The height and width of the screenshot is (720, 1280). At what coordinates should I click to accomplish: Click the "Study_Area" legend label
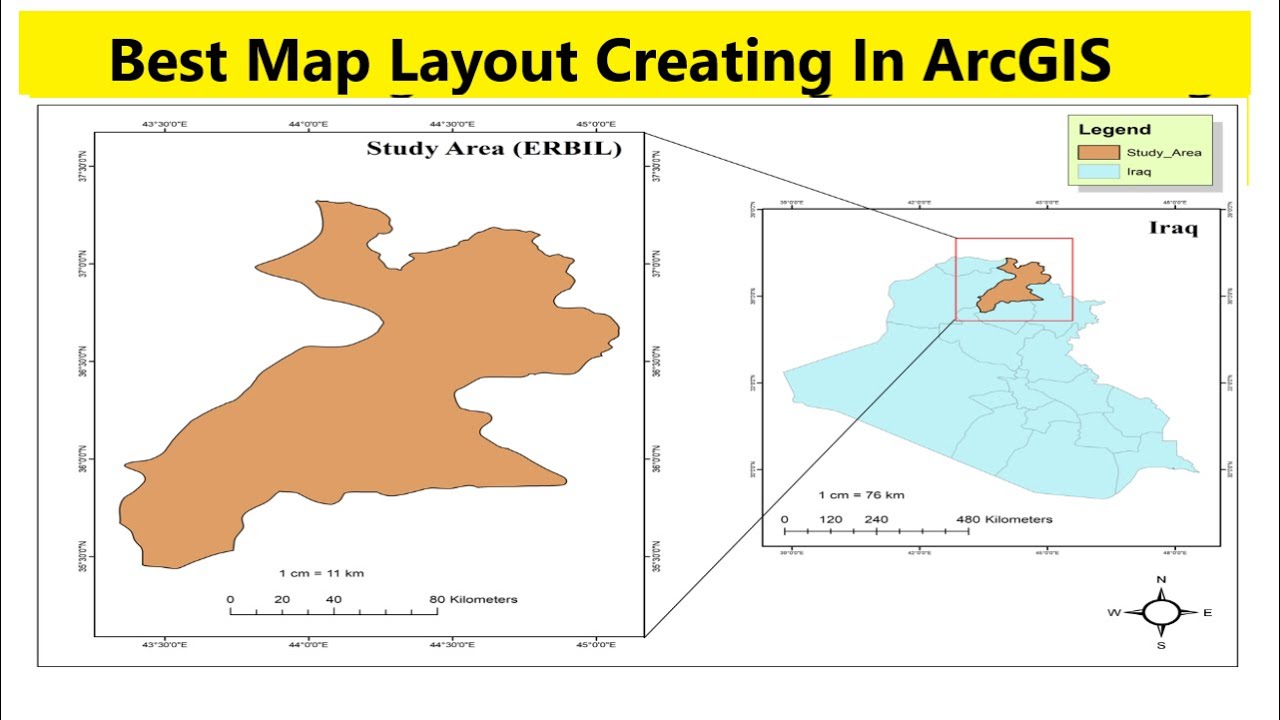[x=1164, y=153]
